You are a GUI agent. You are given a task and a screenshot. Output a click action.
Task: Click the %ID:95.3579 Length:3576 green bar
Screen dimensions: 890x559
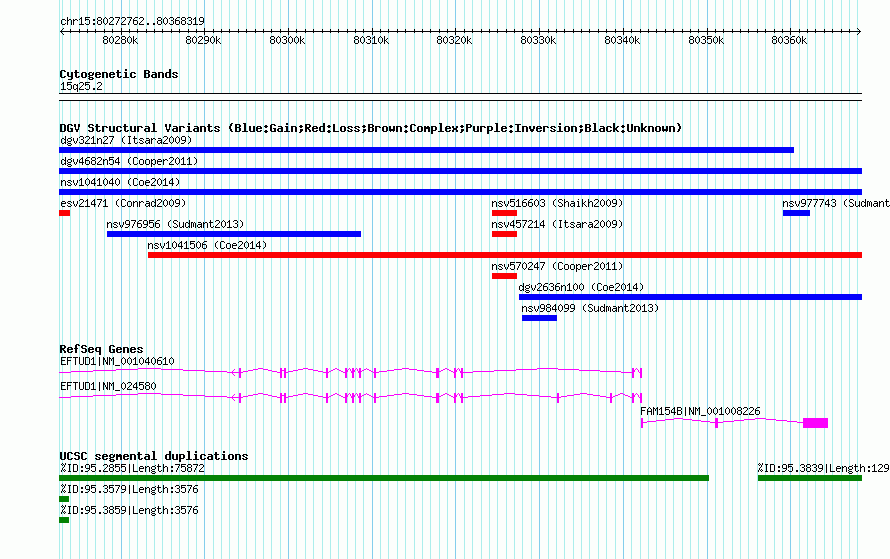(64, 499)
